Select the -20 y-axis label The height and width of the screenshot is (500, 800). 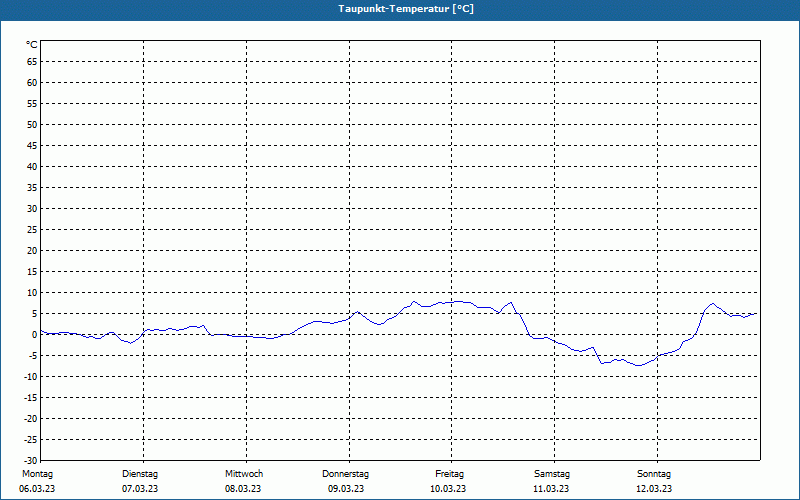[x=31, y=418]
